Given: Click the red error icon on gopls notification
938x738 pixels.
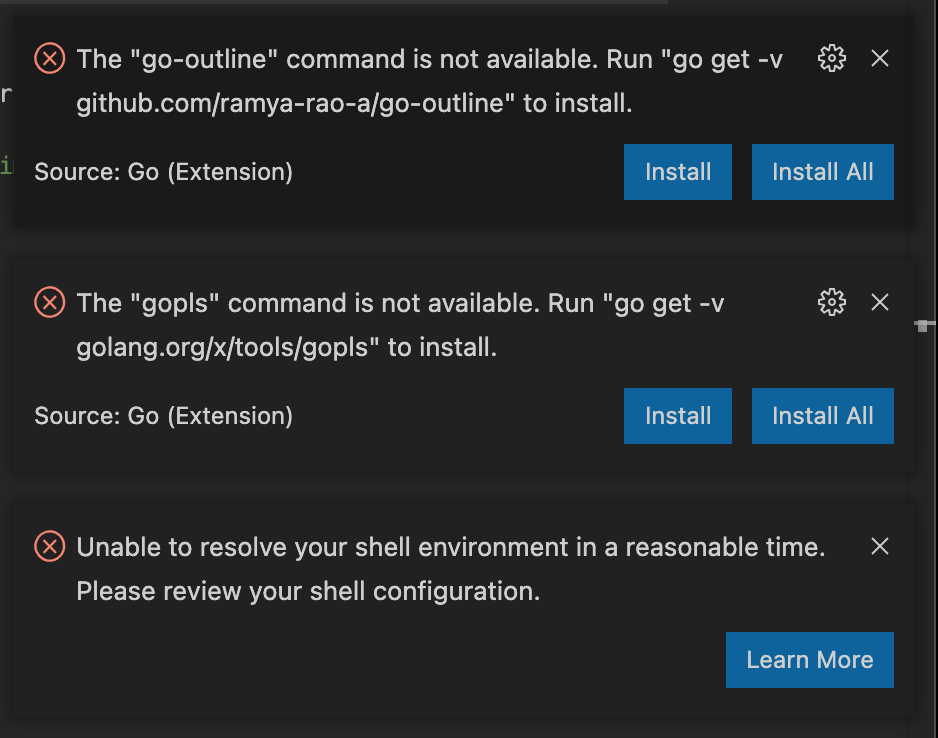Looking at the screenshot, I should (x=49, y=302).
